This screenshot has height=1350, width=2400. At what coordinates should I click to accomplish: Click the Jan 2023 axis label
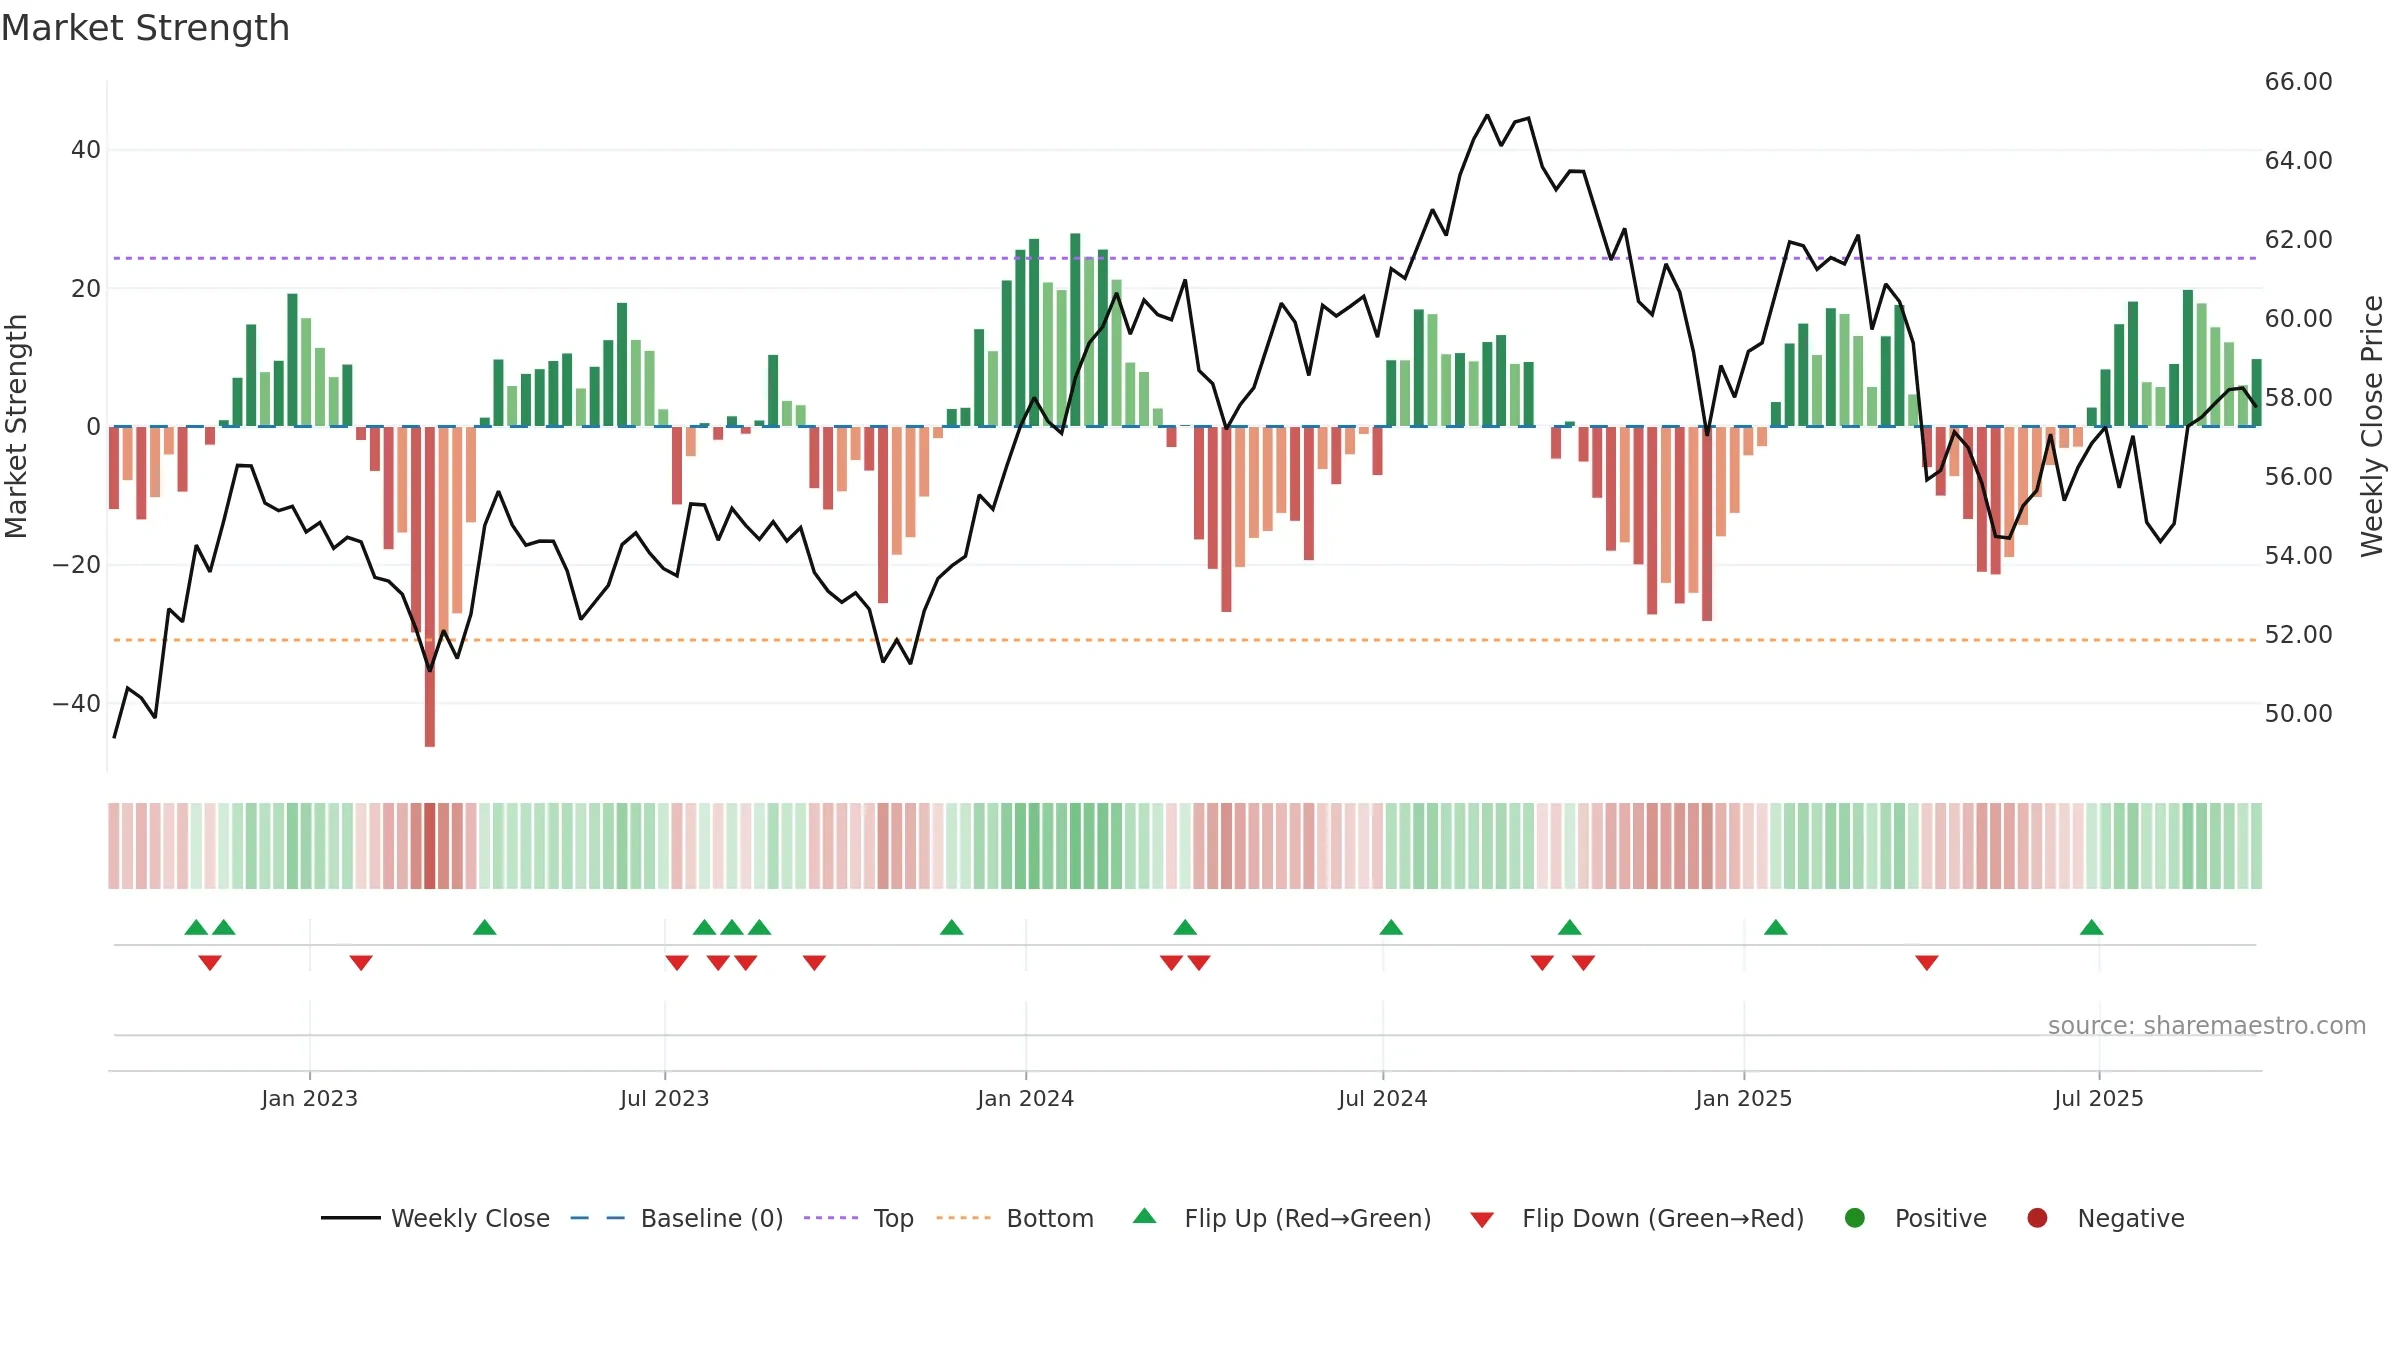point(309,1098)
